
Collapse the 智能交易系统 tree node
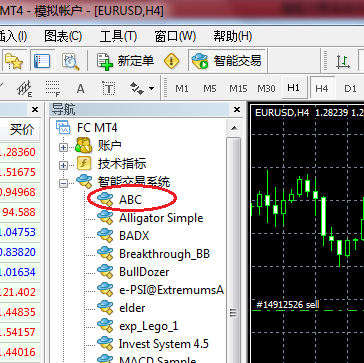coord(63,183)
